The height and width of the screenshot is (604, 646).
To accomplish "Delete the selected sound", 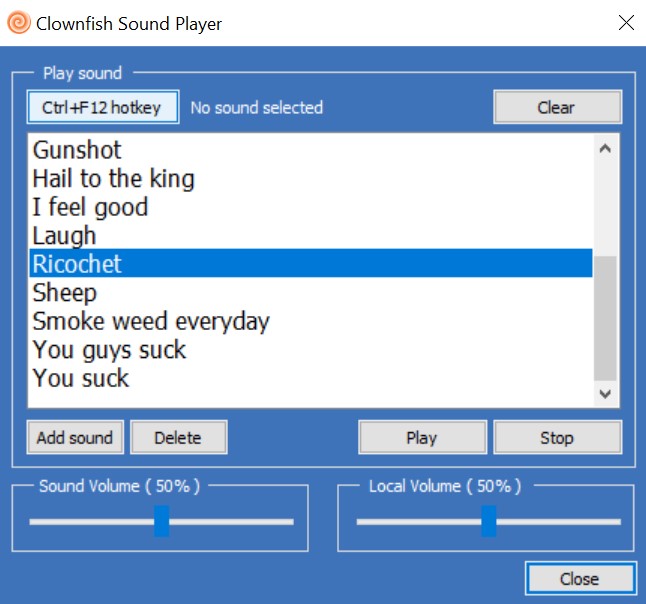I will tap(179, 437).
